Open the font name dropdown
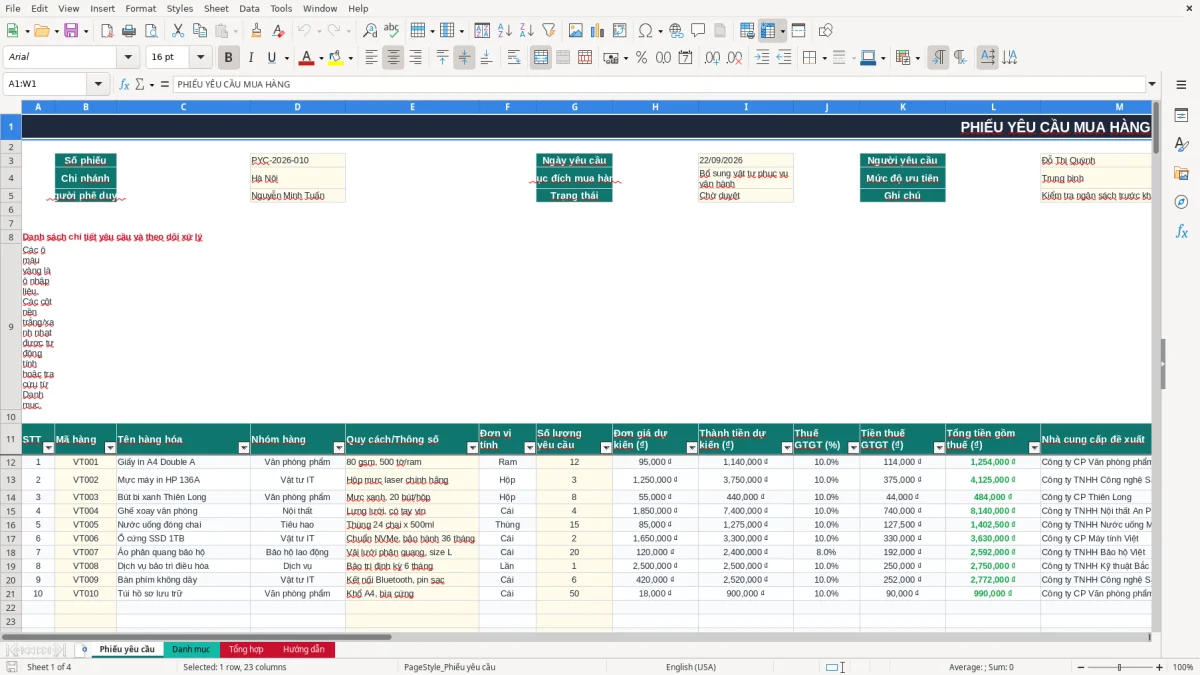1200x675 pixels. 127,58
